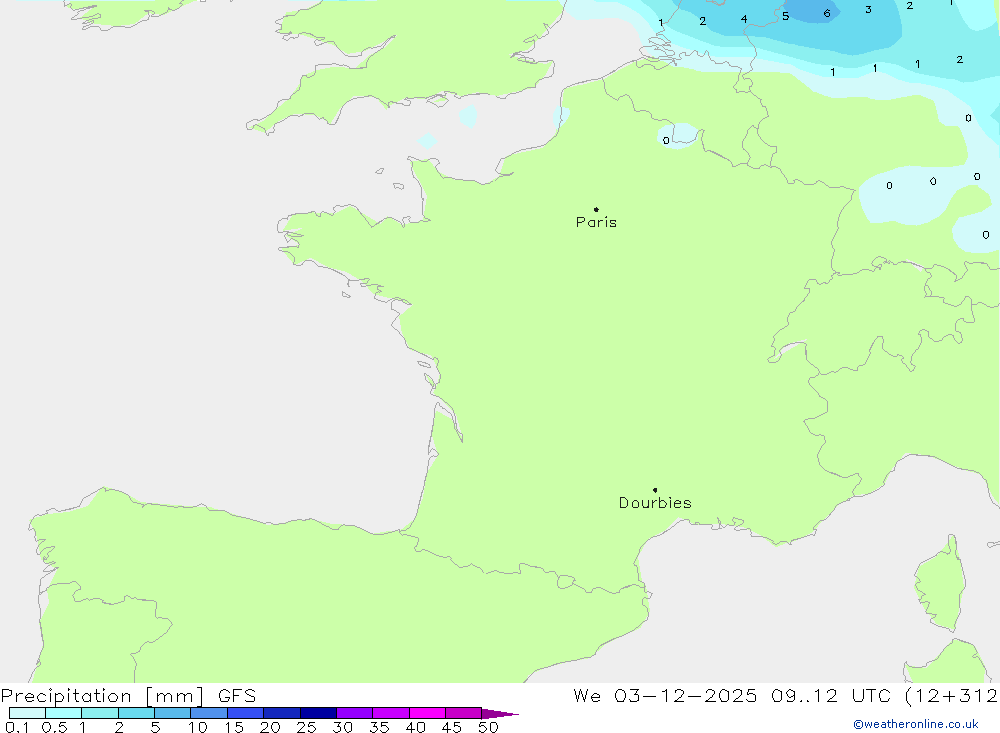Screen dimensions: 1000x733
Task: Click the precipitation value 4 on map
Action: click(x=744, y=19)
